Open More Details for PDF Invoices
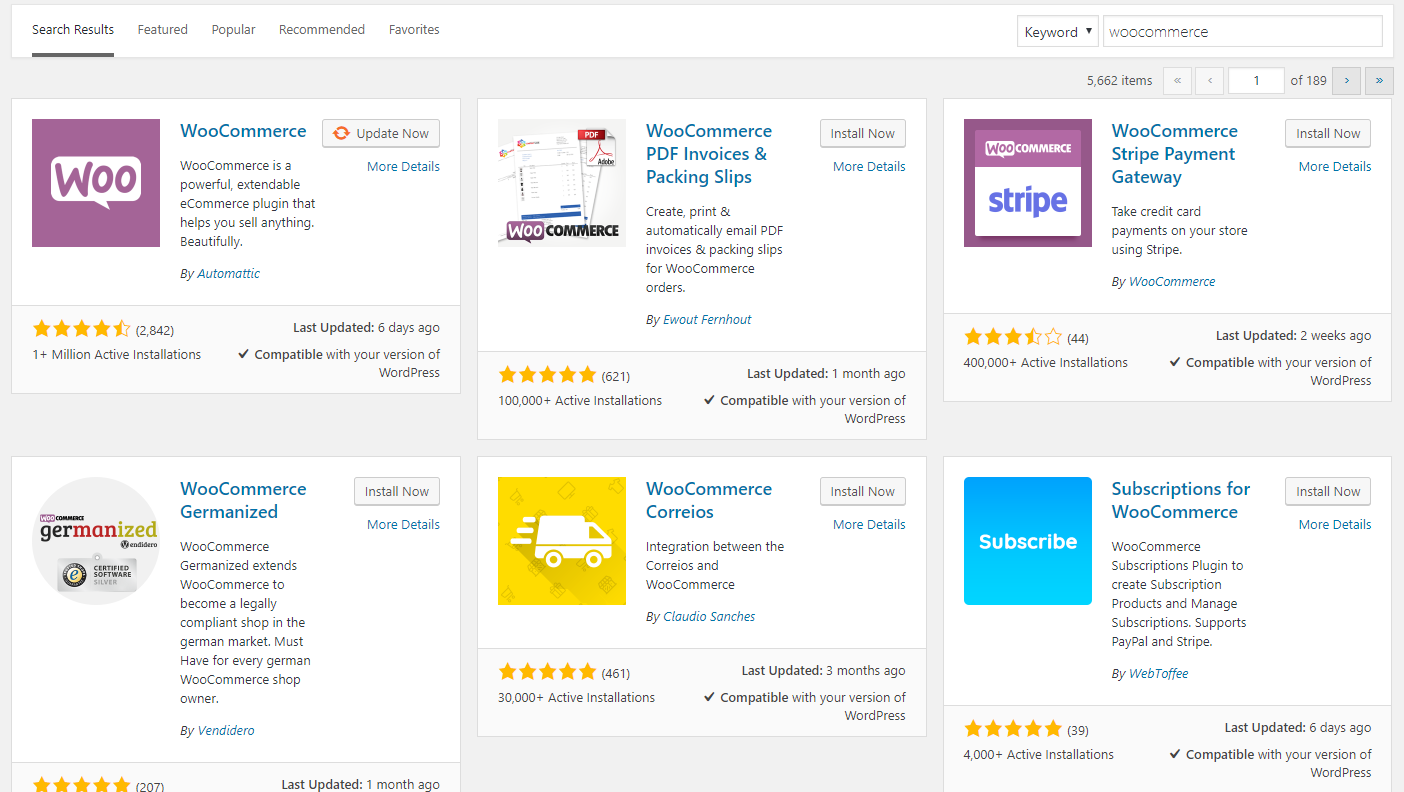 [868, 166]
